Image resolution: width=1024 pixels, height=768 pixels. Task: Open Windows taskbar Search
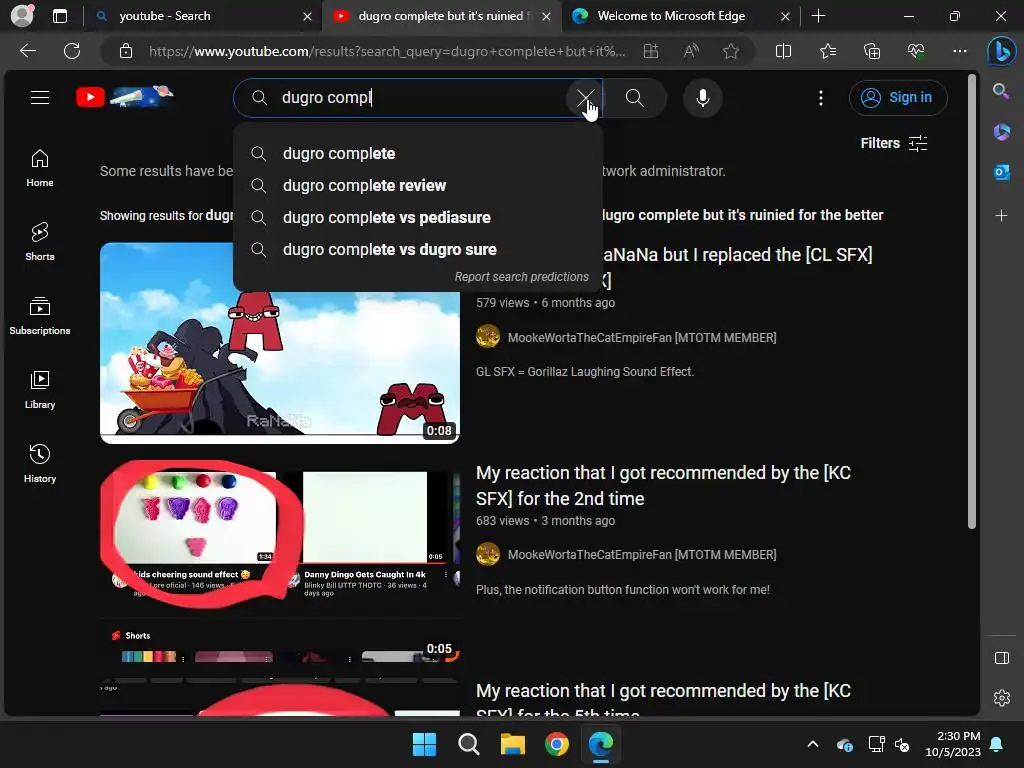468,744
